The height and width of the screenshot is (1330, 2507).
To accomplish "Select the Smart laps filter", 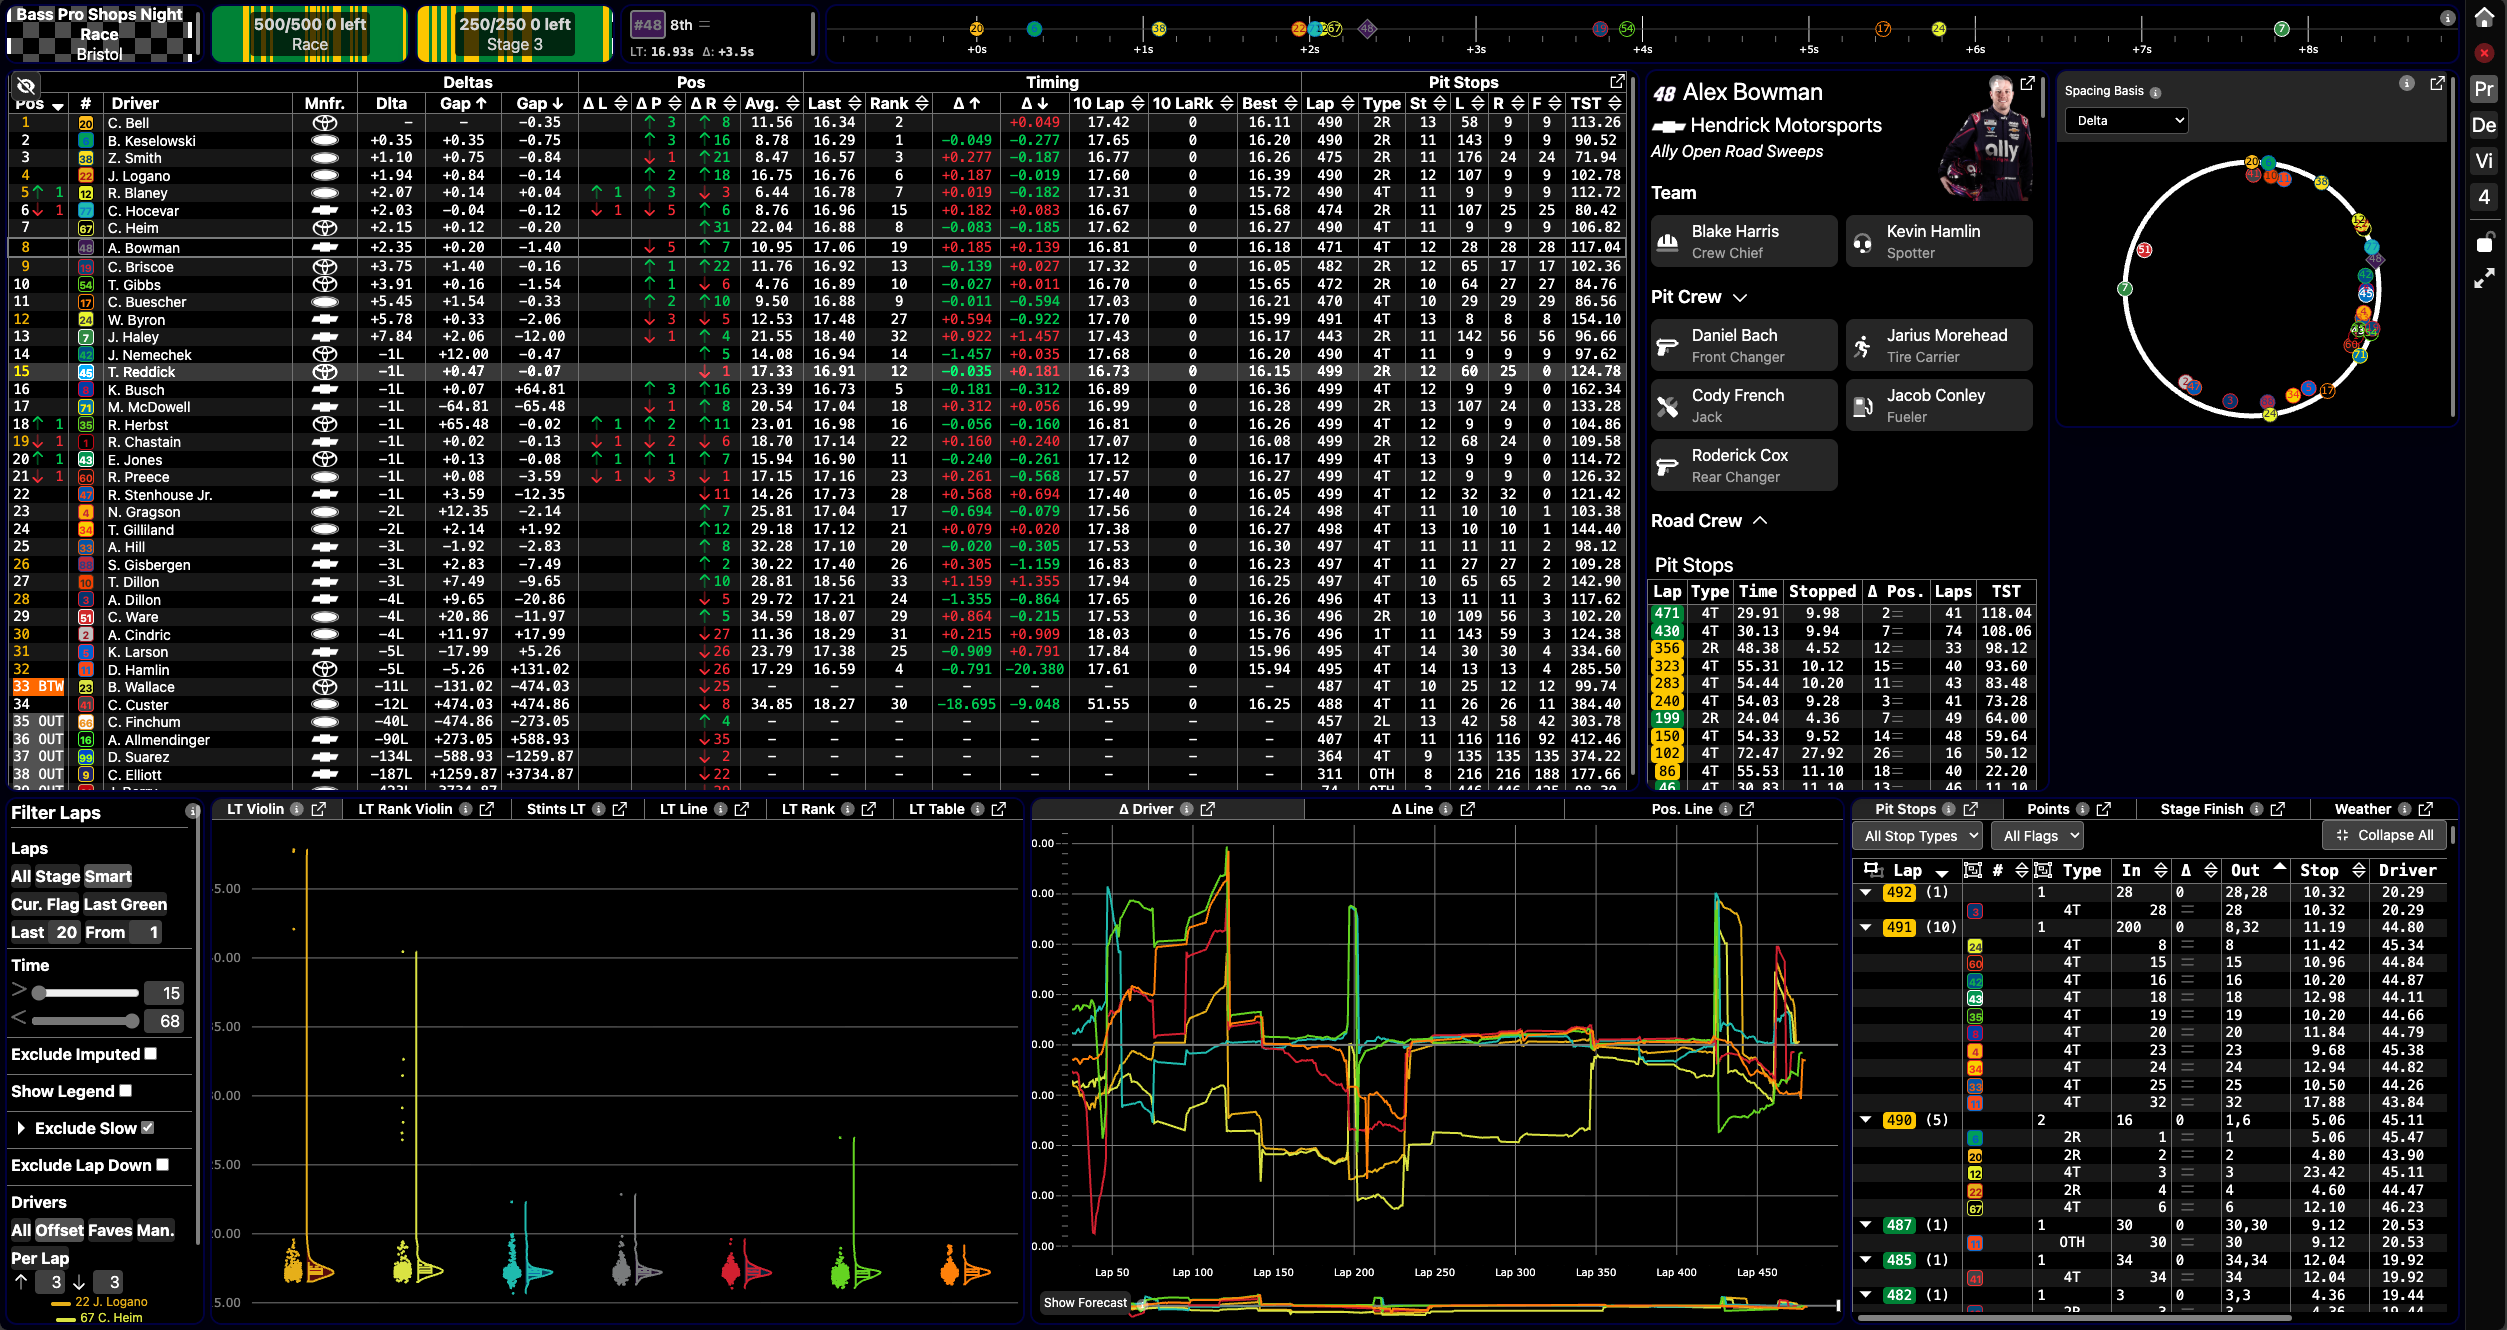I will pyautogui.click(x=108, y=876).
